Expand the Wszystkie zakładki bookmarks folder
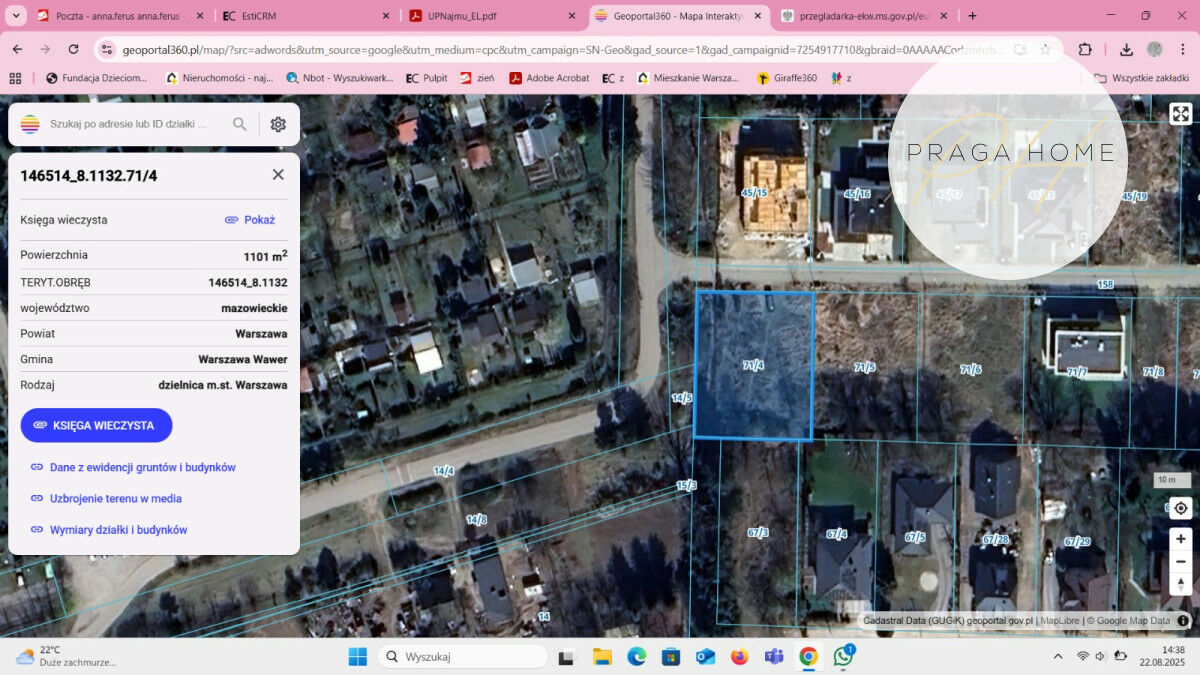Screen dimensions: 1200x675 [x=1140, y=78]
